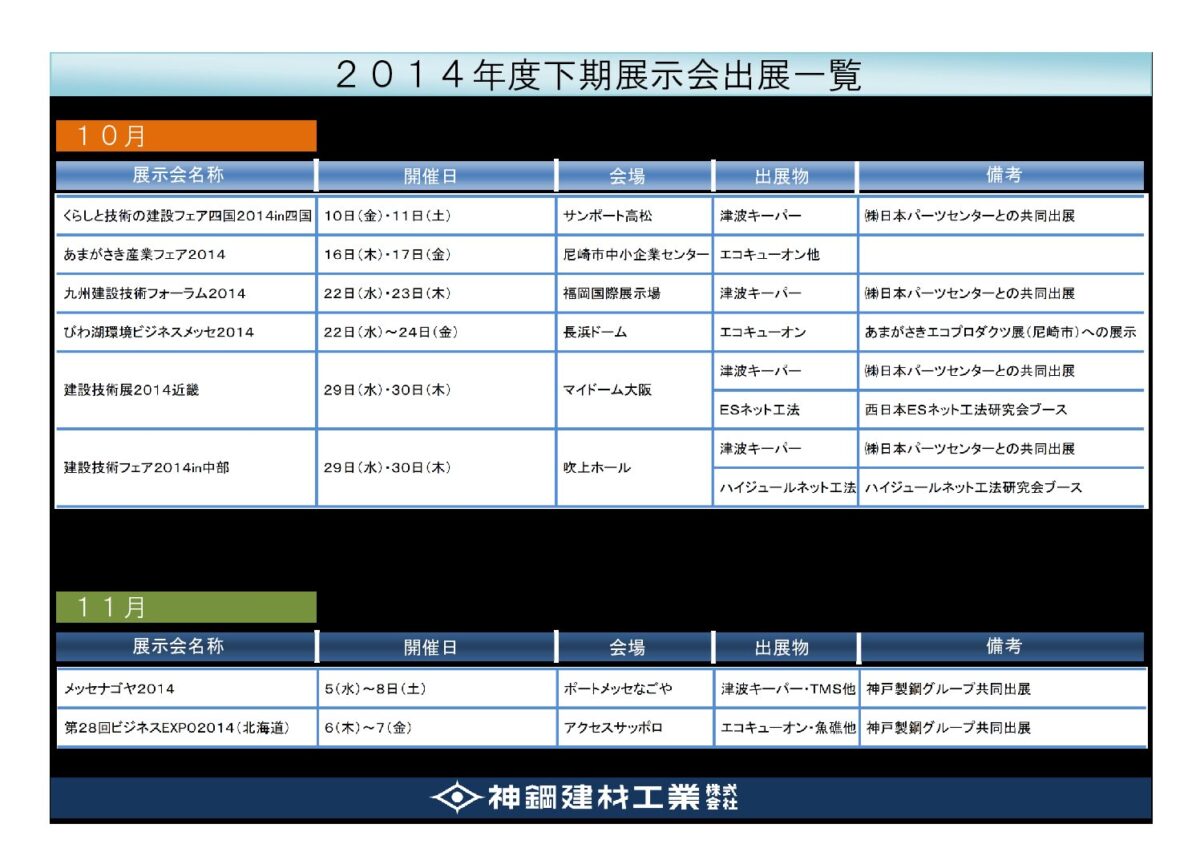Select the 建設技術展2014近畿 cell
The height and width of the screenshot is (848, 1200).
(x=186, y=390)
